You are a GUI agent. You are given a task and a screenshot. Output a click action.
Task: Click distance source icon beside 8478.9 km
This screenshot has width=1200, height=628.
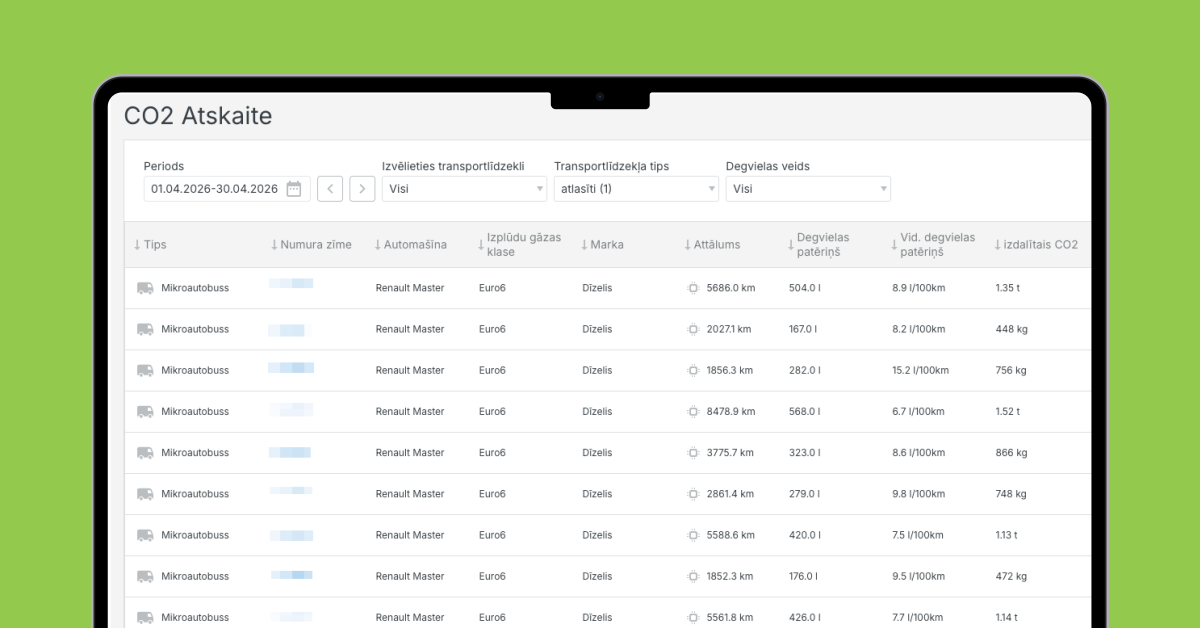(x=693, y=412)
